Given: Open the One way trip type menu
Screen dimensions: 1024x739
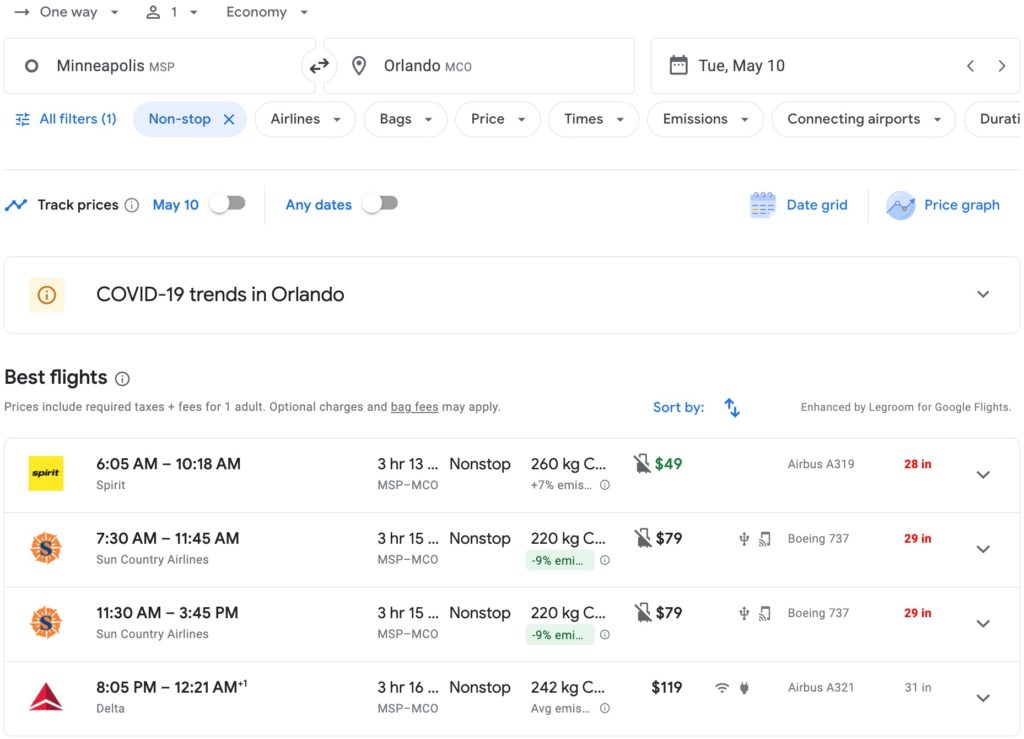Looking at the screenshot, I should pyautogui.click(x=66, y=12).
